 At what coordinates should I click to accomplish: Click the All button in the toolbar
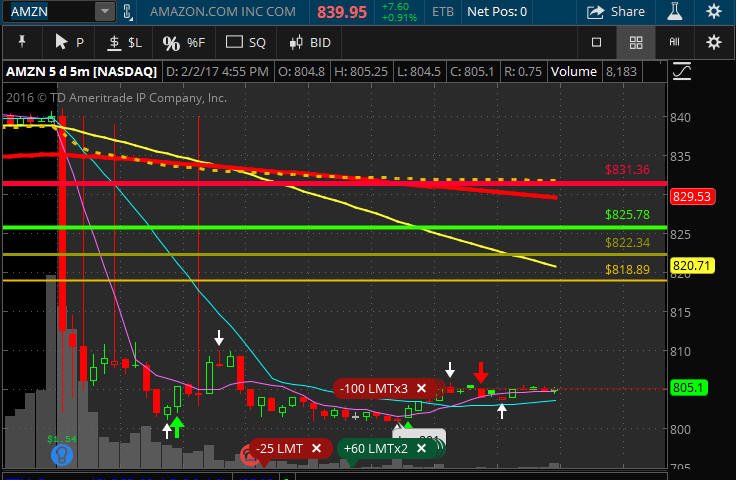pyautogui.click(x=674, y=42)
